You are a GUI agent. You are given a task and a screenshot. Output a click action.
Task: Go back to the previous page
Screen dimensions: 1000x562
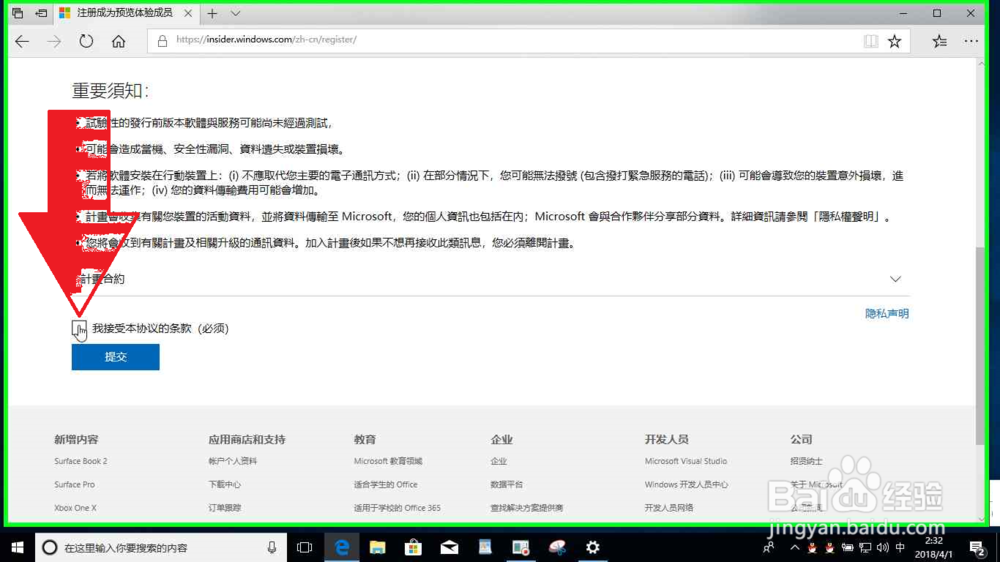coord(22,41)
